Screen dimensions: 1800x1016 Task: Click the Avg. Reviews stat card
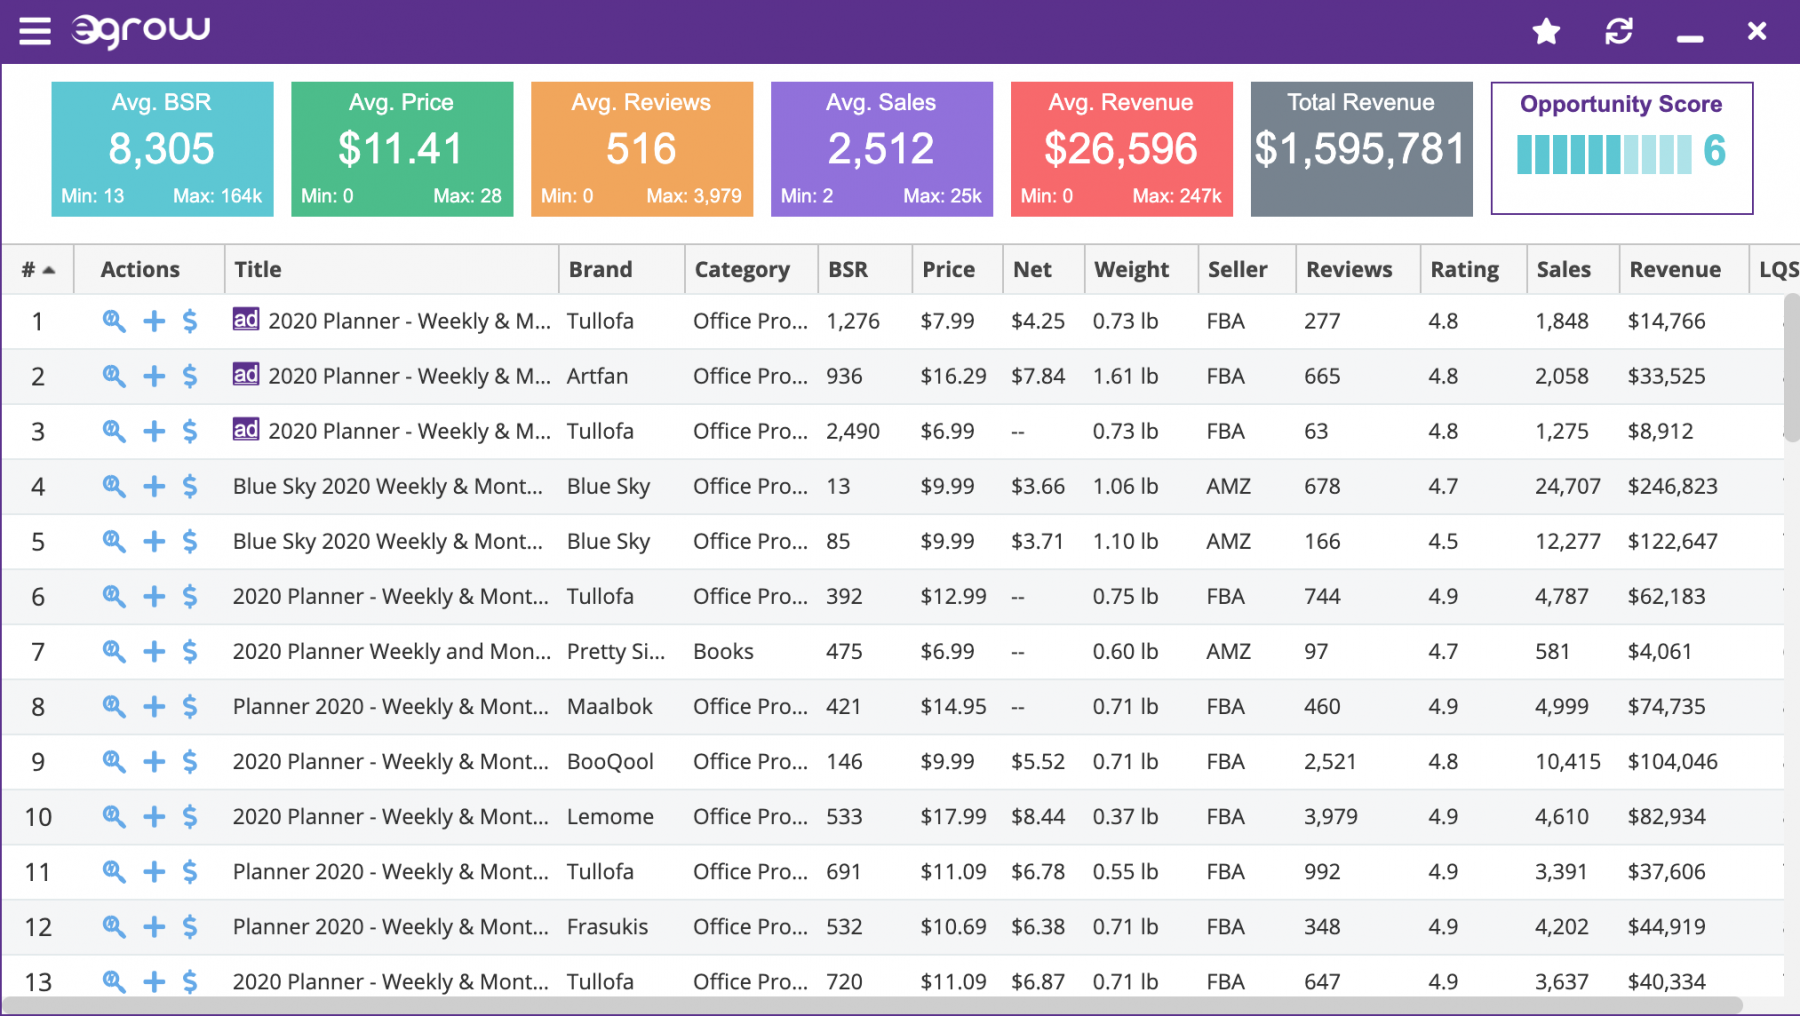pyautogui.click(x=642, y=149)
